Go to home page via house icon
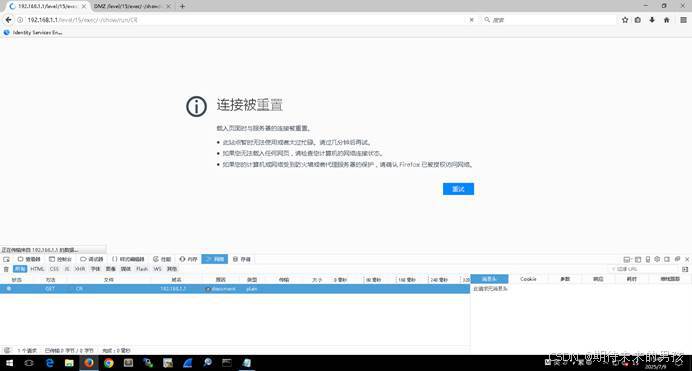 point(666,20)
